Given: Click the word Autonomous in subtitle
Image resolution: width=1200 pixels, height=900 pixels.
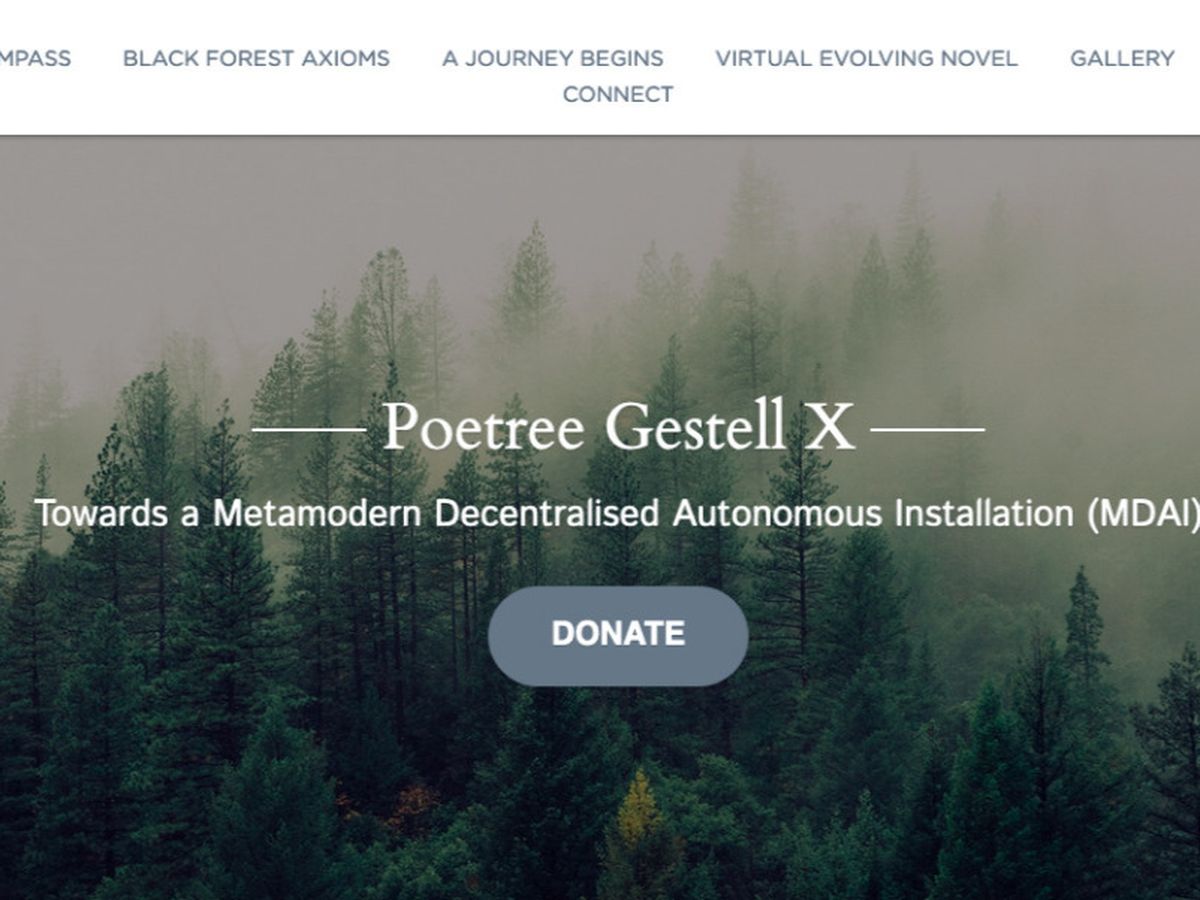Looking at the screenshot, I should coord(777,513).
